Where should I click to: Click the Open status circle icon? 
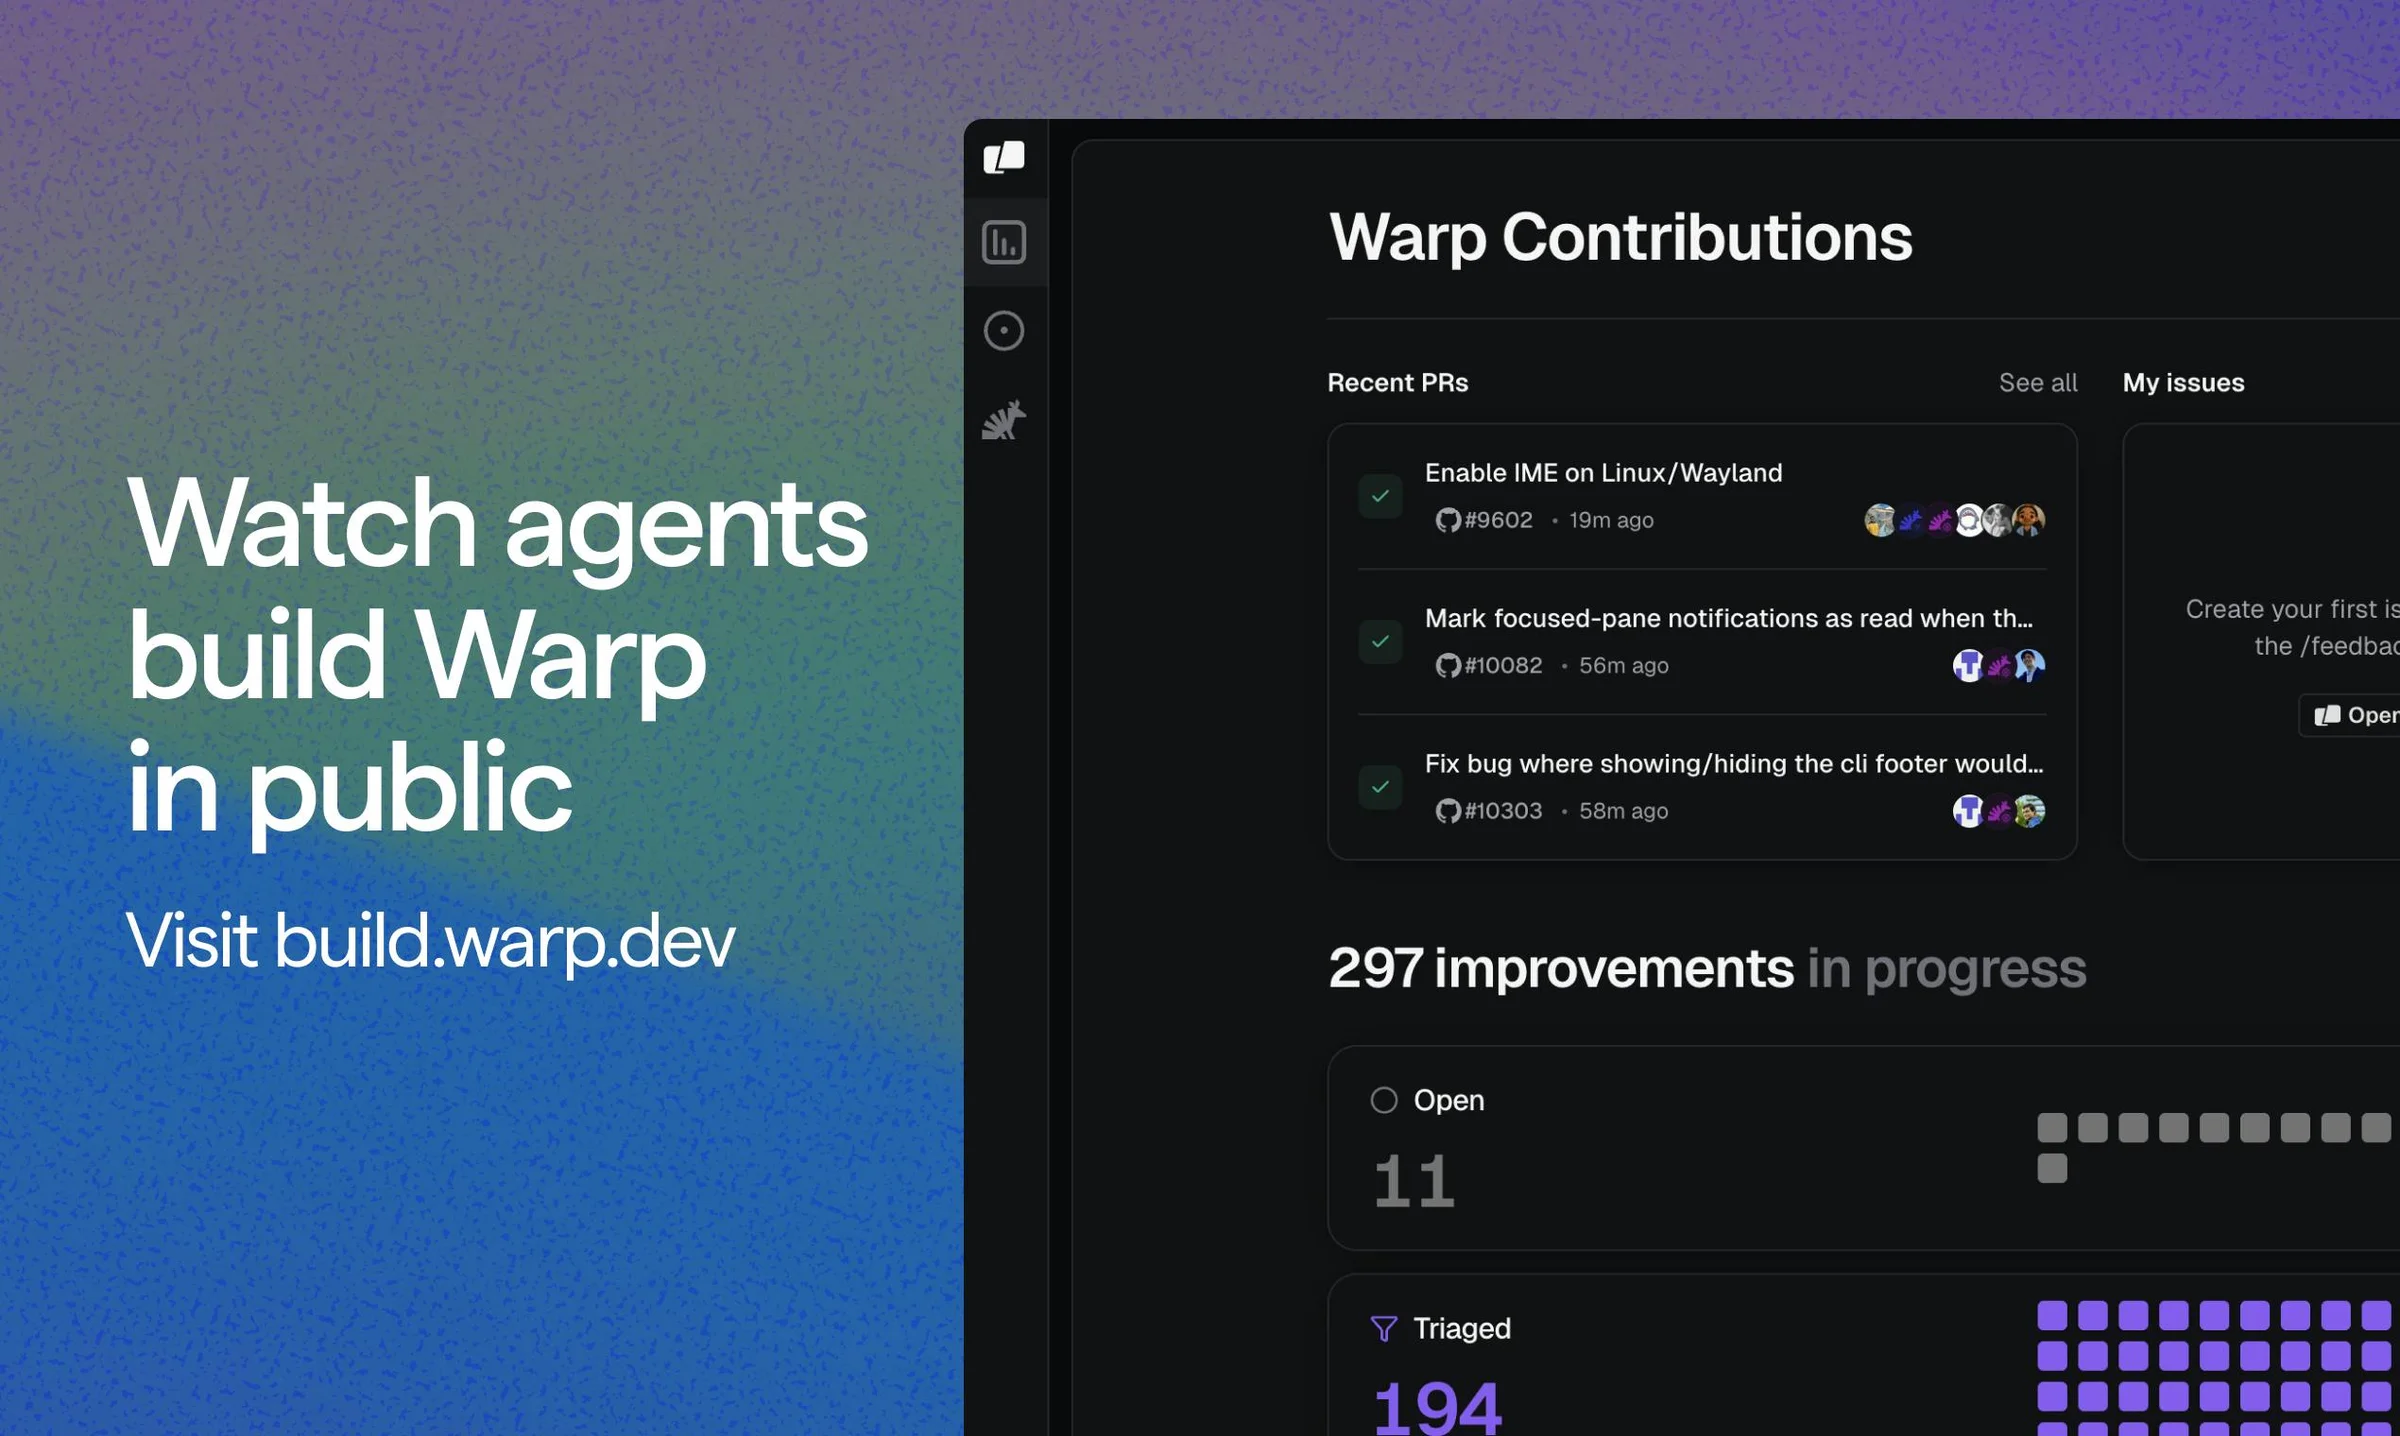pos(1384,1100)
